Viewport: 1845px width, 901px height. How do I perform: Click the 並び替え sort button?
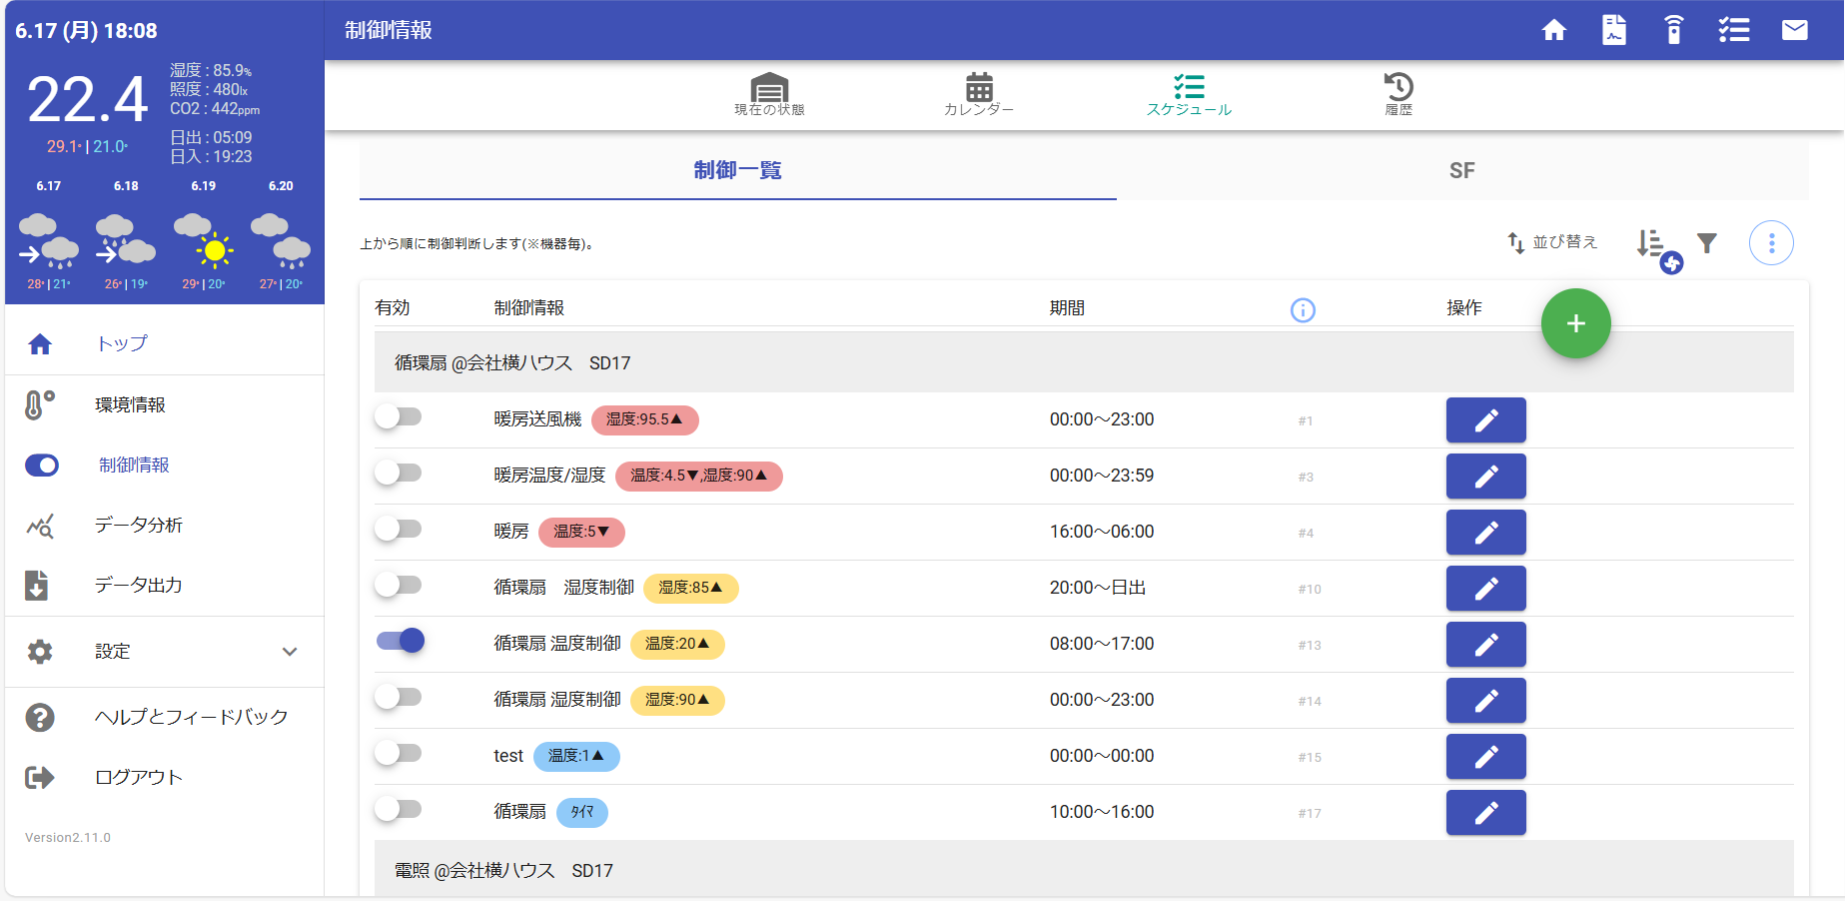1553,242
